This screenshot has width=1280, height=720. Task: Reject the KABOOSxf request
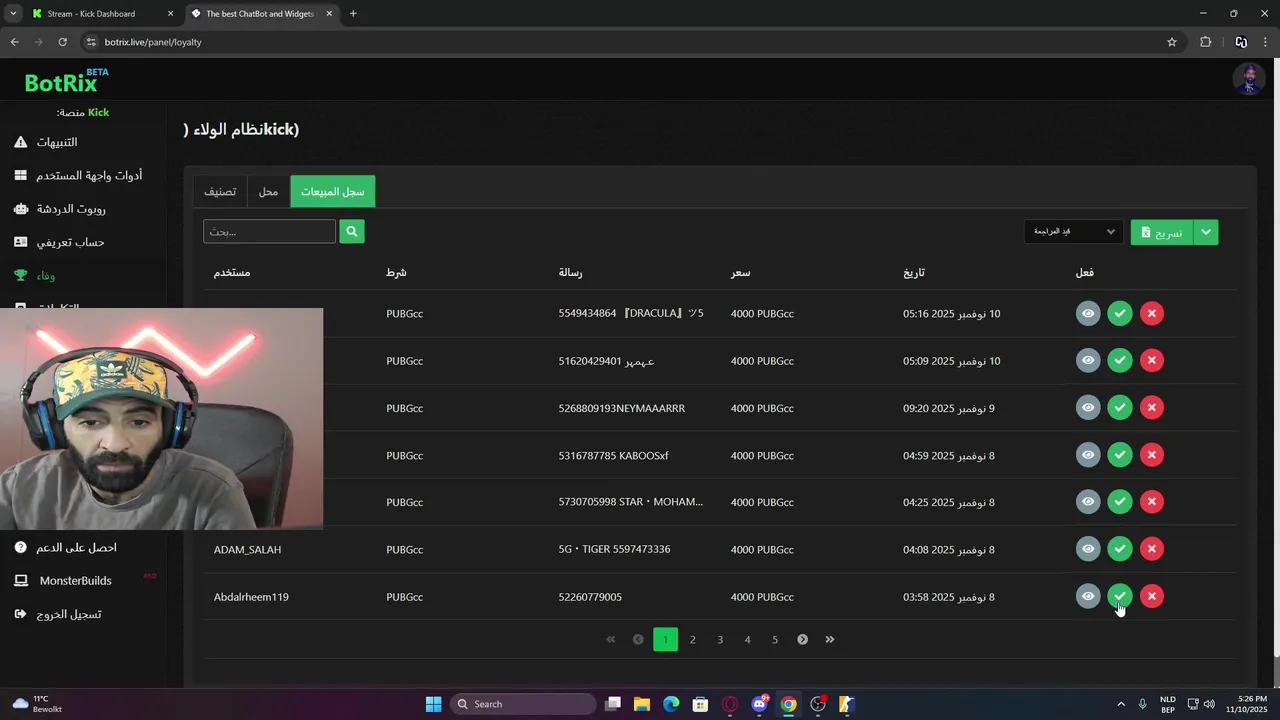[x=1152, y=454]
